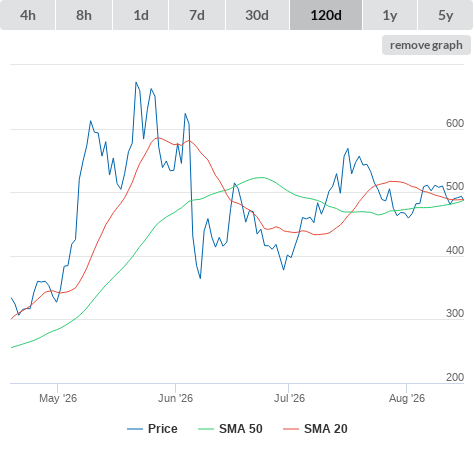Screen dimensions: 474x455
Task: Switch chart to 30d view
Action: (x=257, y=15)
